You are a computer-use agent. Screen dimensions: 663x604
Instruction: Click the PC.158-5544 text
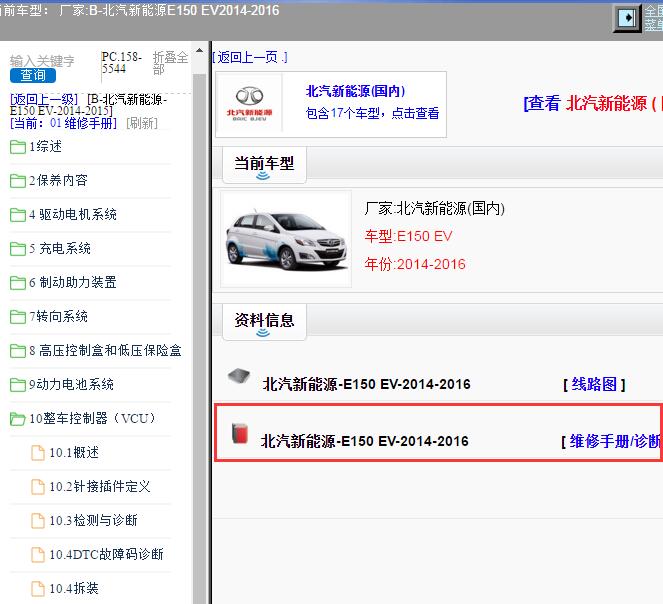coord(121,63)
